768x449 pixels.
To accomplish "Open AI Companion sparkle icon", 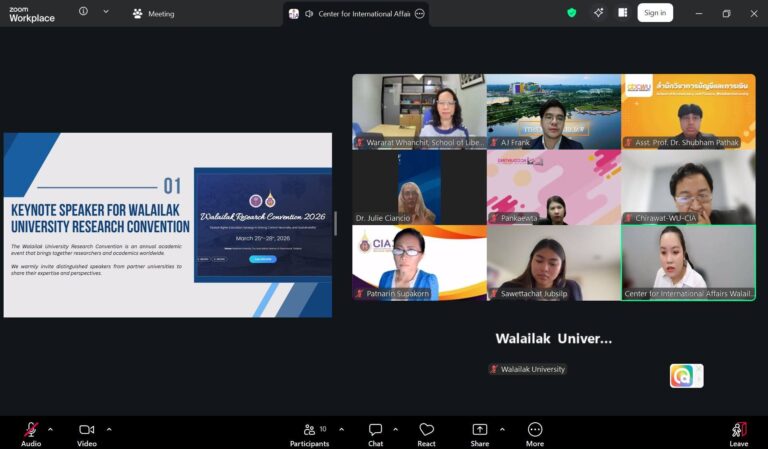I will point(598,13).
